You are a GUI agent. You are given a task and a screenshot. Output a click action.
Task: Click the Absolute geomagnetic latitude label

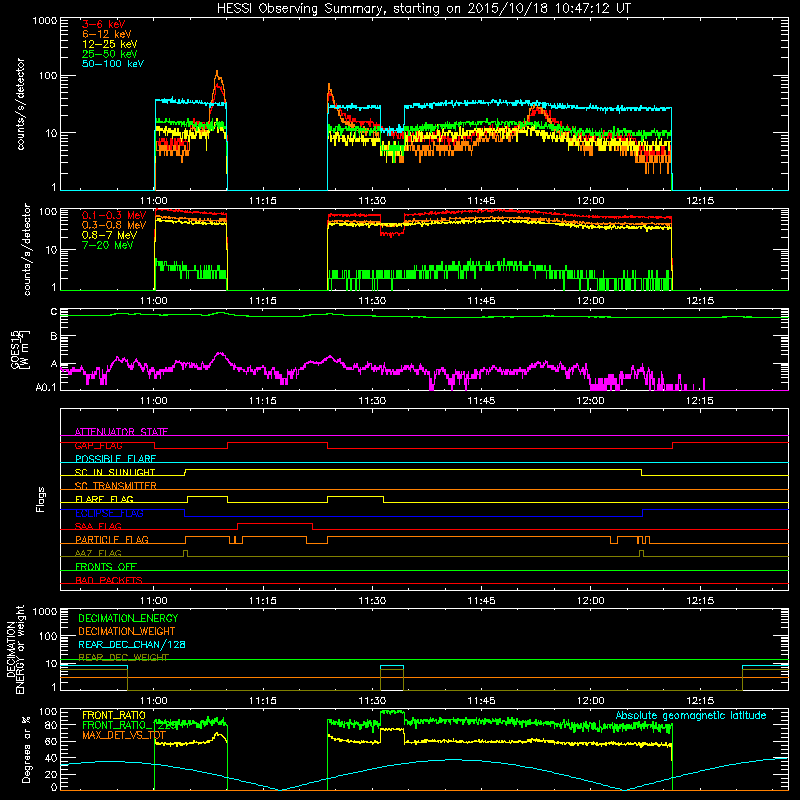coord(691,715)
